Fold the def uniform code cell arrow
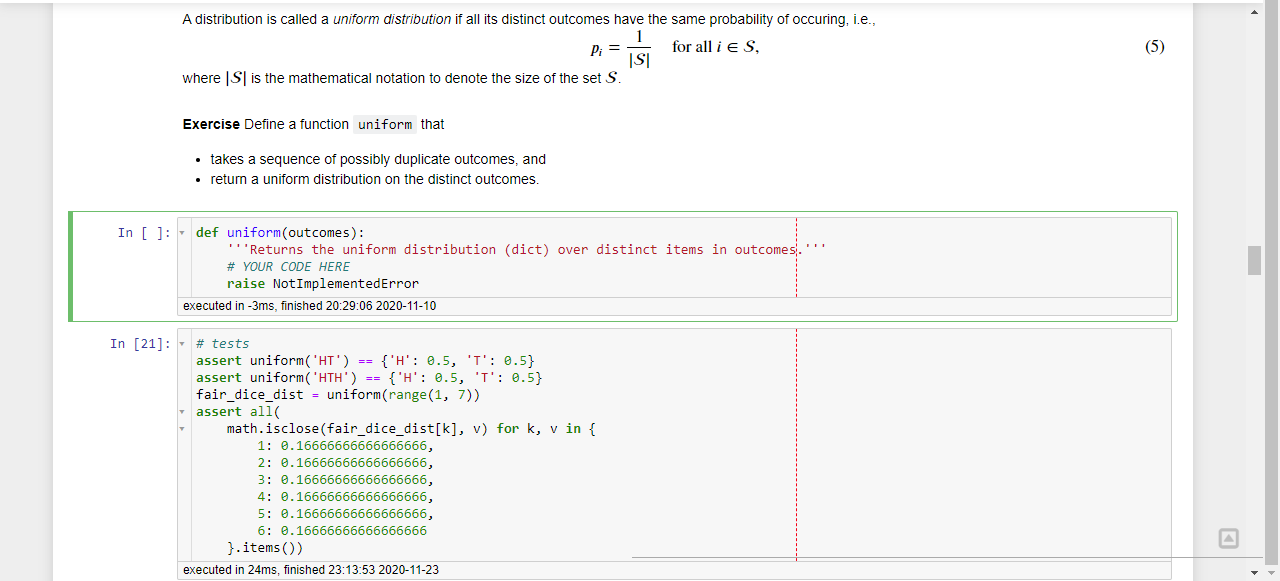Screen dimensions: 1280x581 [x=182, y=233]
